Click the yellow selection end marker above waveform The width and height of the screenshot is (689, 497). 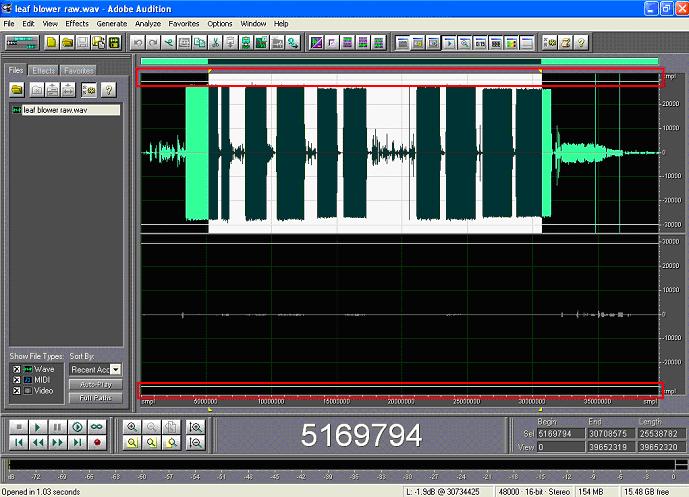pos(540,70)
